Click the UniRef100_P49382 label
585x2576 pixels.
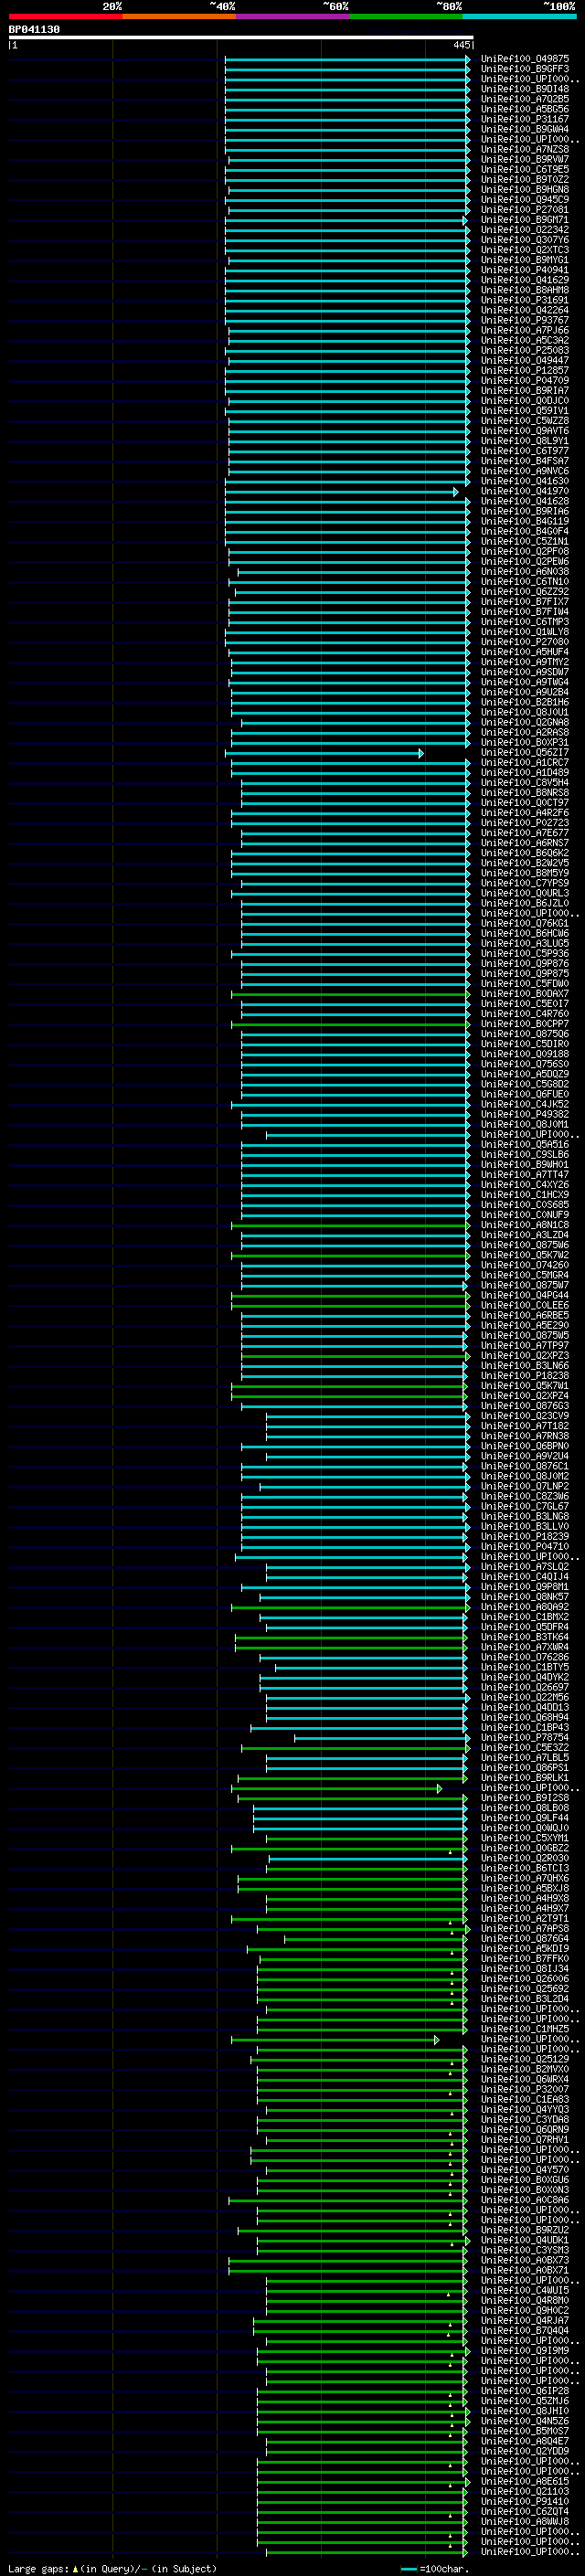point(525,1114)
